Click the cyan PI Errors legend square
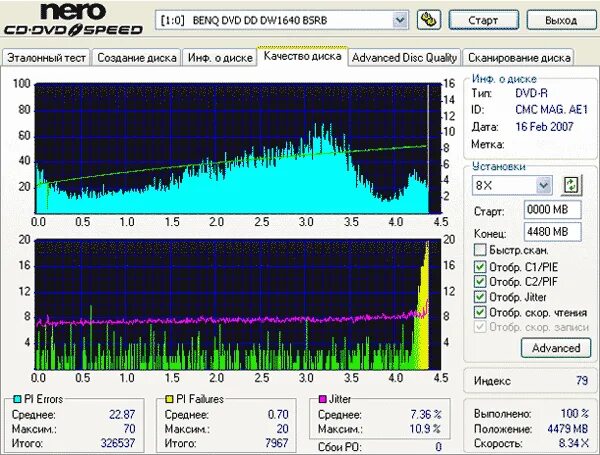Viewport: 600px width, 455px height. 17,399
